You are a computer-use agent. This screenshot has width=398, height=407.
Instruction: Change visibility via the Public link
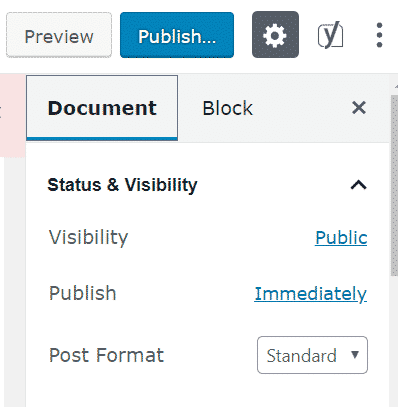[x=341, y=238]
